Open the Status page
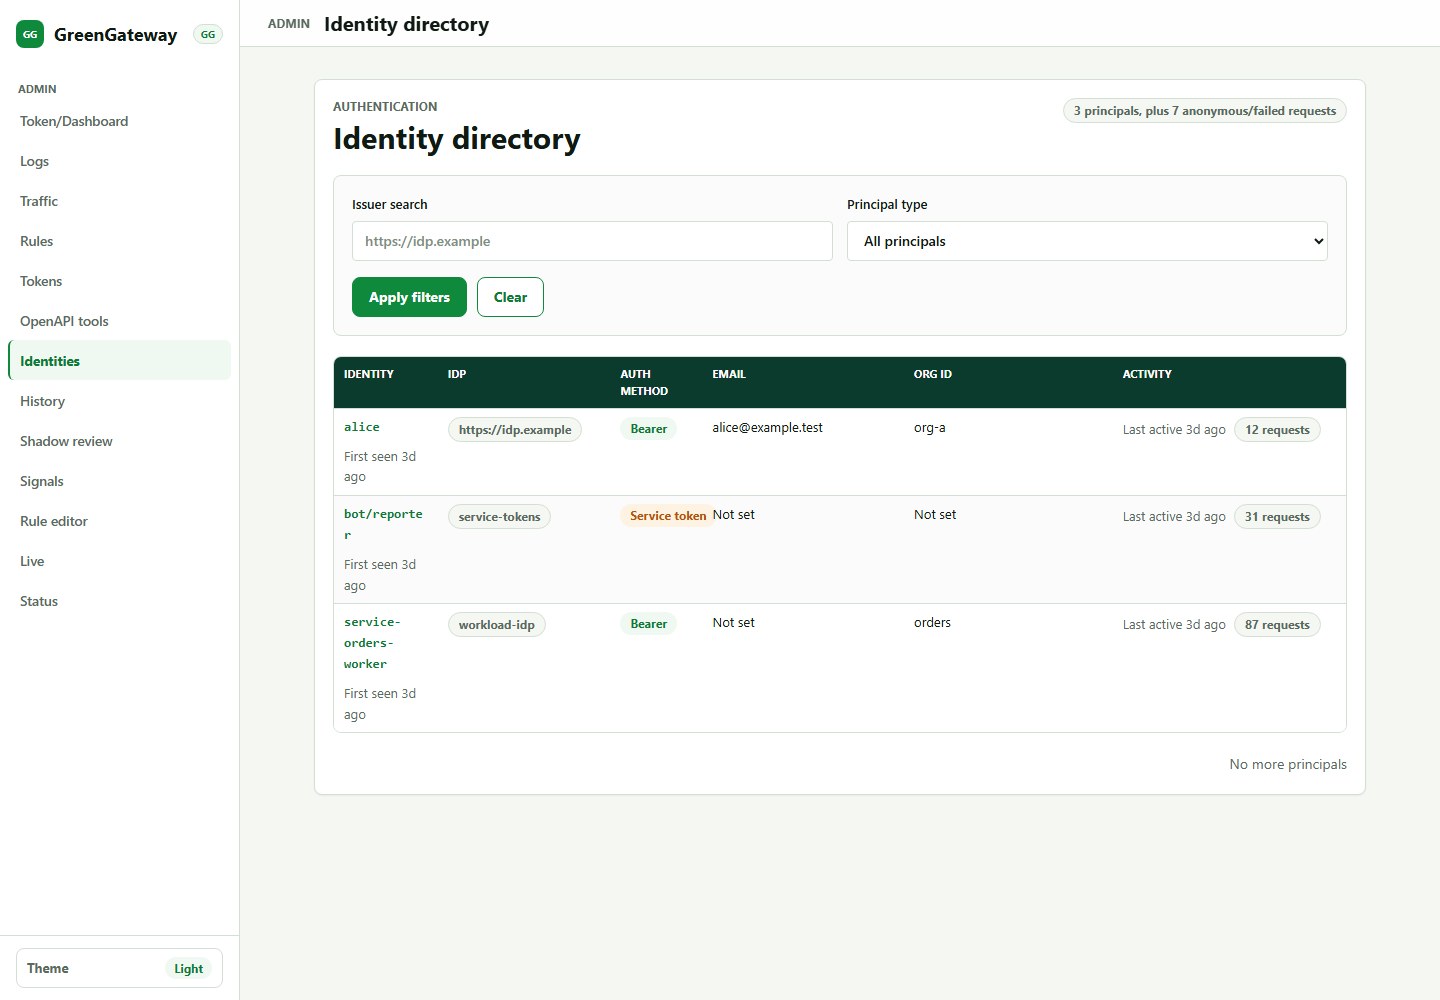The height and width of the screenshot is (1000, 1440). pyautogui.click(x=119, y=601)
